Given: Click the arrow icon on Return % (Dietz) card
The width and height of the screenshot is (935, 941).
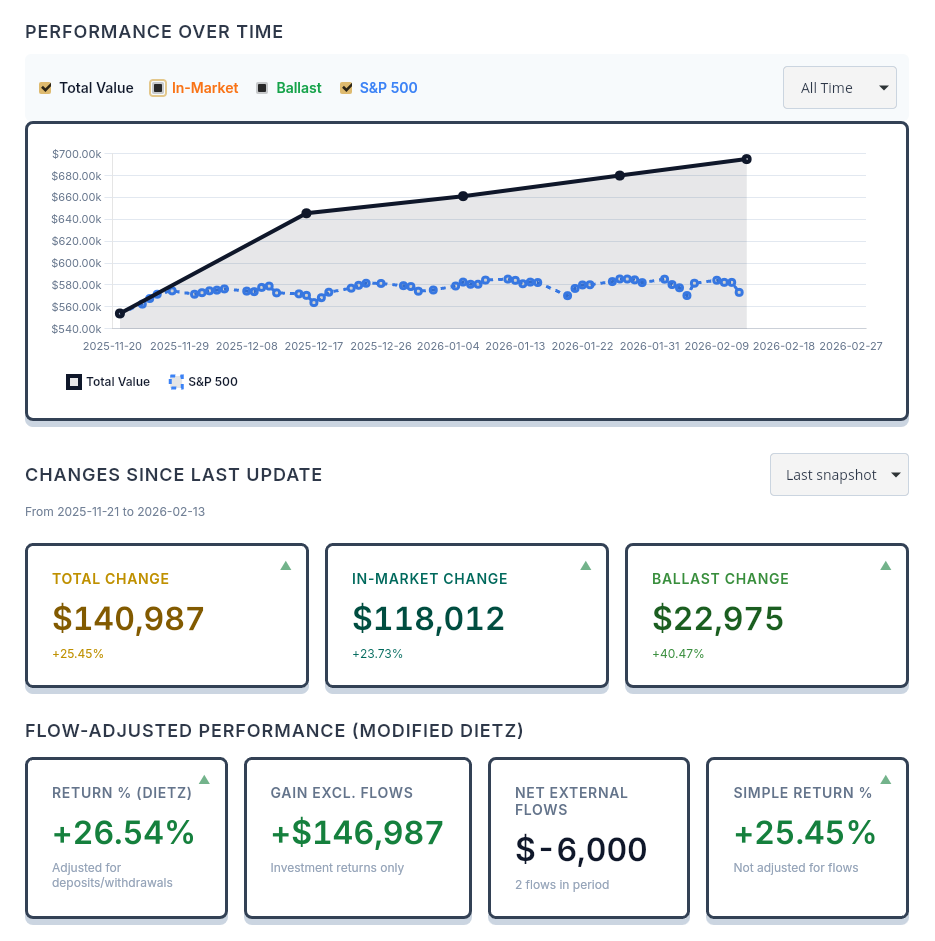Looking at the screenshot, I should coord(206,779).
